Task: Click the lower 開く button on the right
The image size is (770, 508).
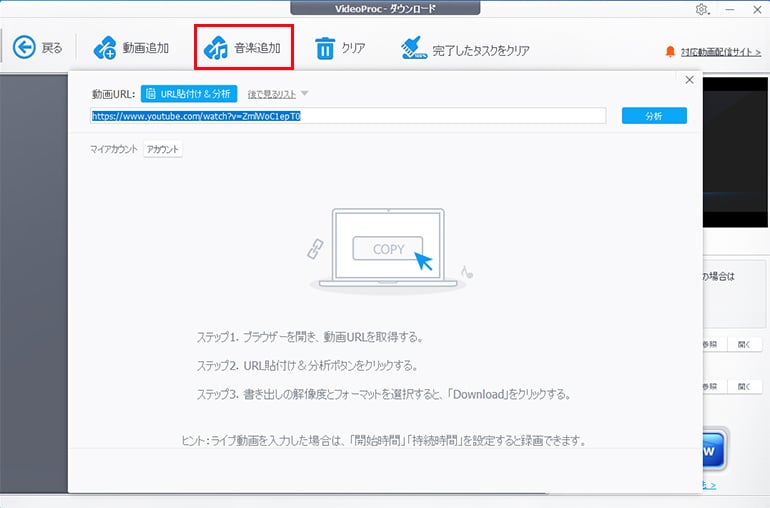Action: click(x=746, y=386)
